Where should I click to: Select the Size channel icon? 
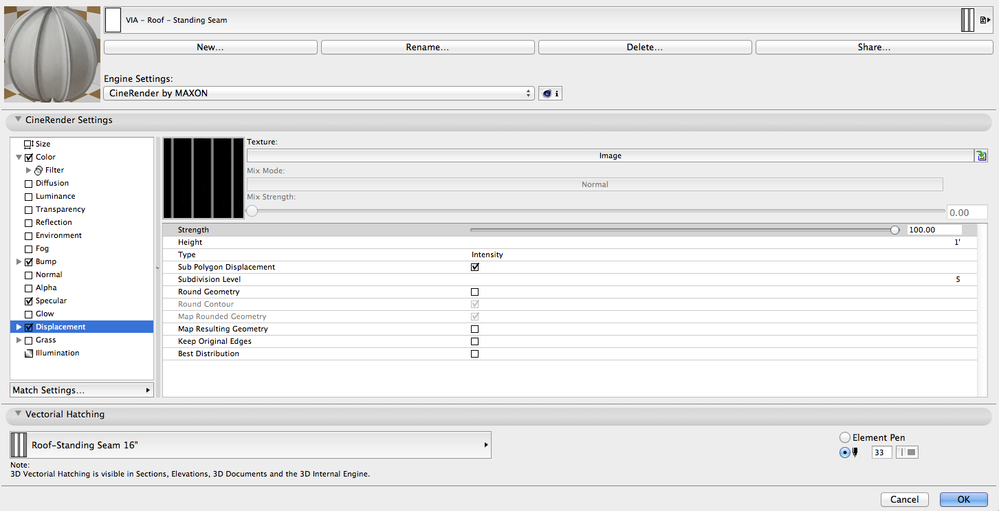coord(28,144)
